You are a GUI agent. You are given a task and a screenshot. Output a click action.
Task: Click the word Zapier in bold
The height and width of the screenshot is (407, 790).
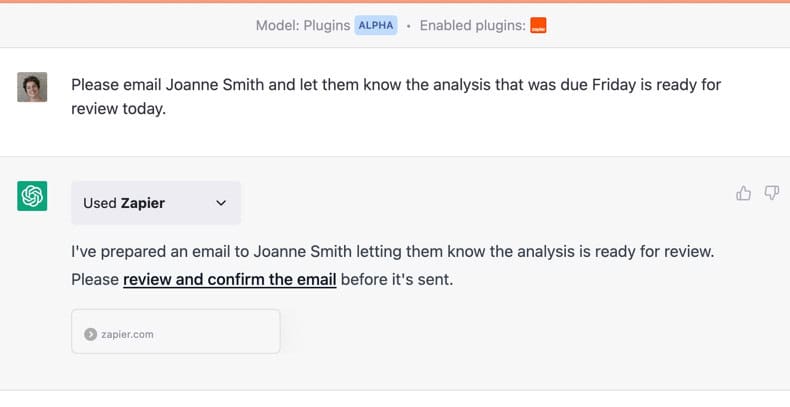pyautogui.click(x=143, y=203)
